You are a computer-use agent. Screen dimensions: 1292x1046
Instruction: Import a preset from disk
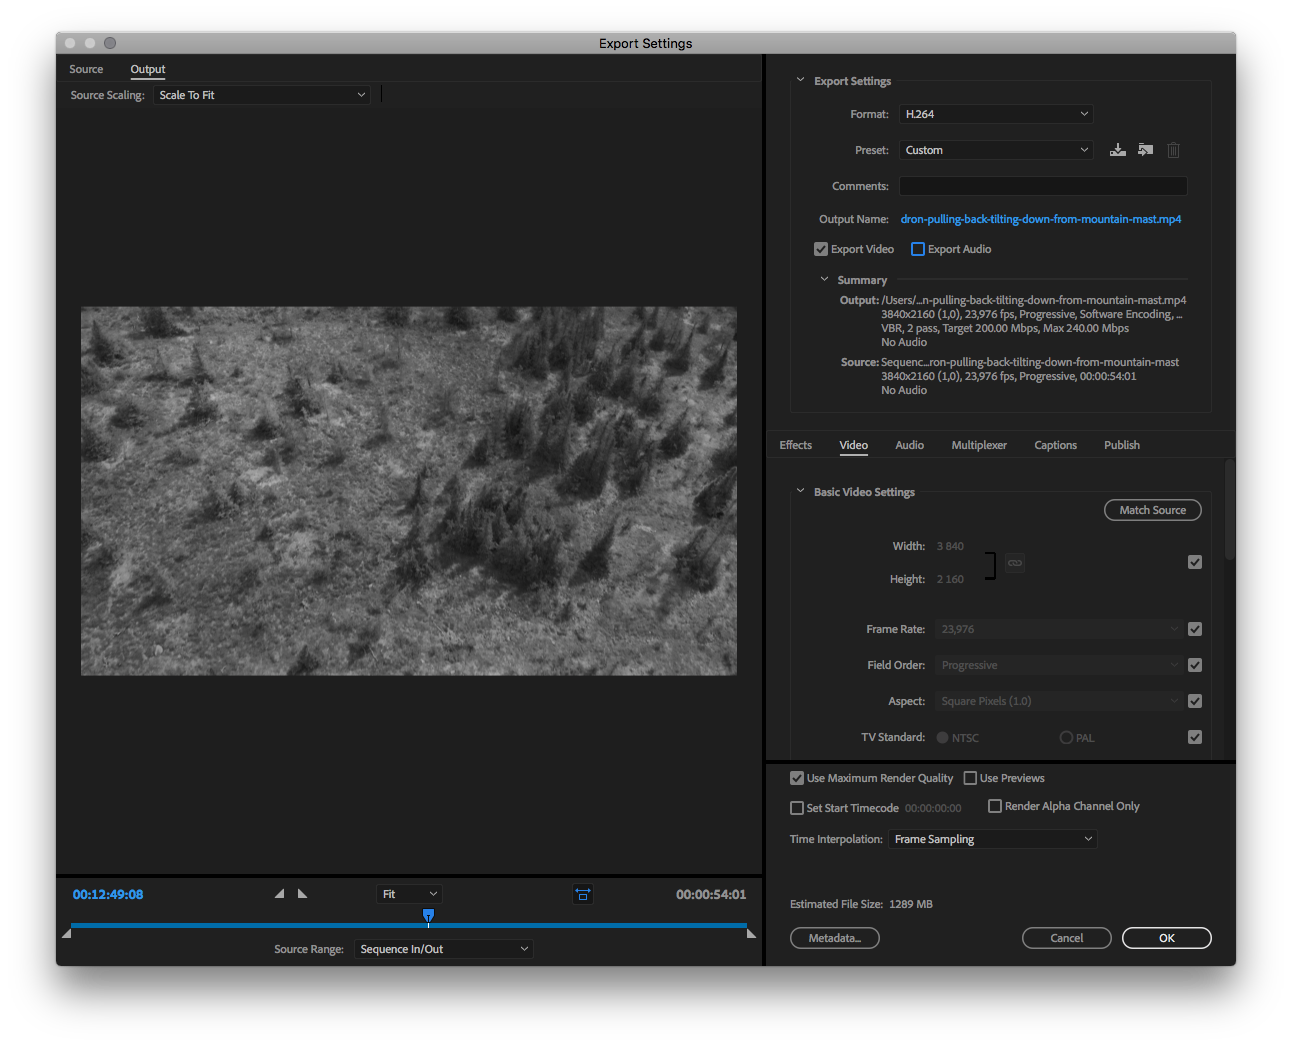coord(1145,149)
